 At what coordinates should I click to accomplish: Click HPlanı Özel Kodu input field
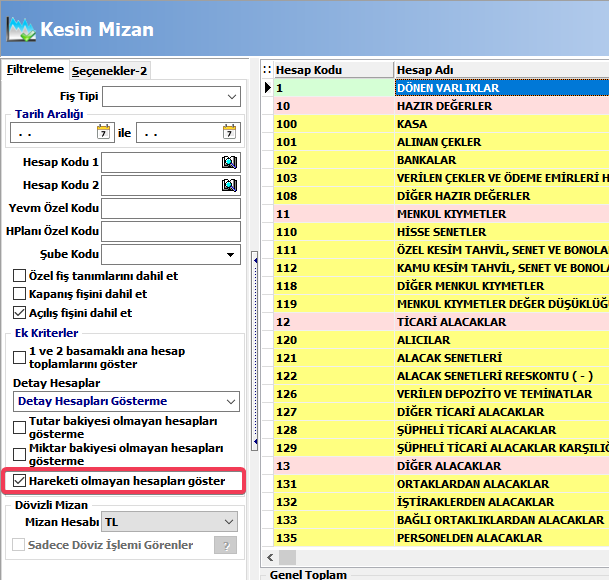click(x=171, y=232)
